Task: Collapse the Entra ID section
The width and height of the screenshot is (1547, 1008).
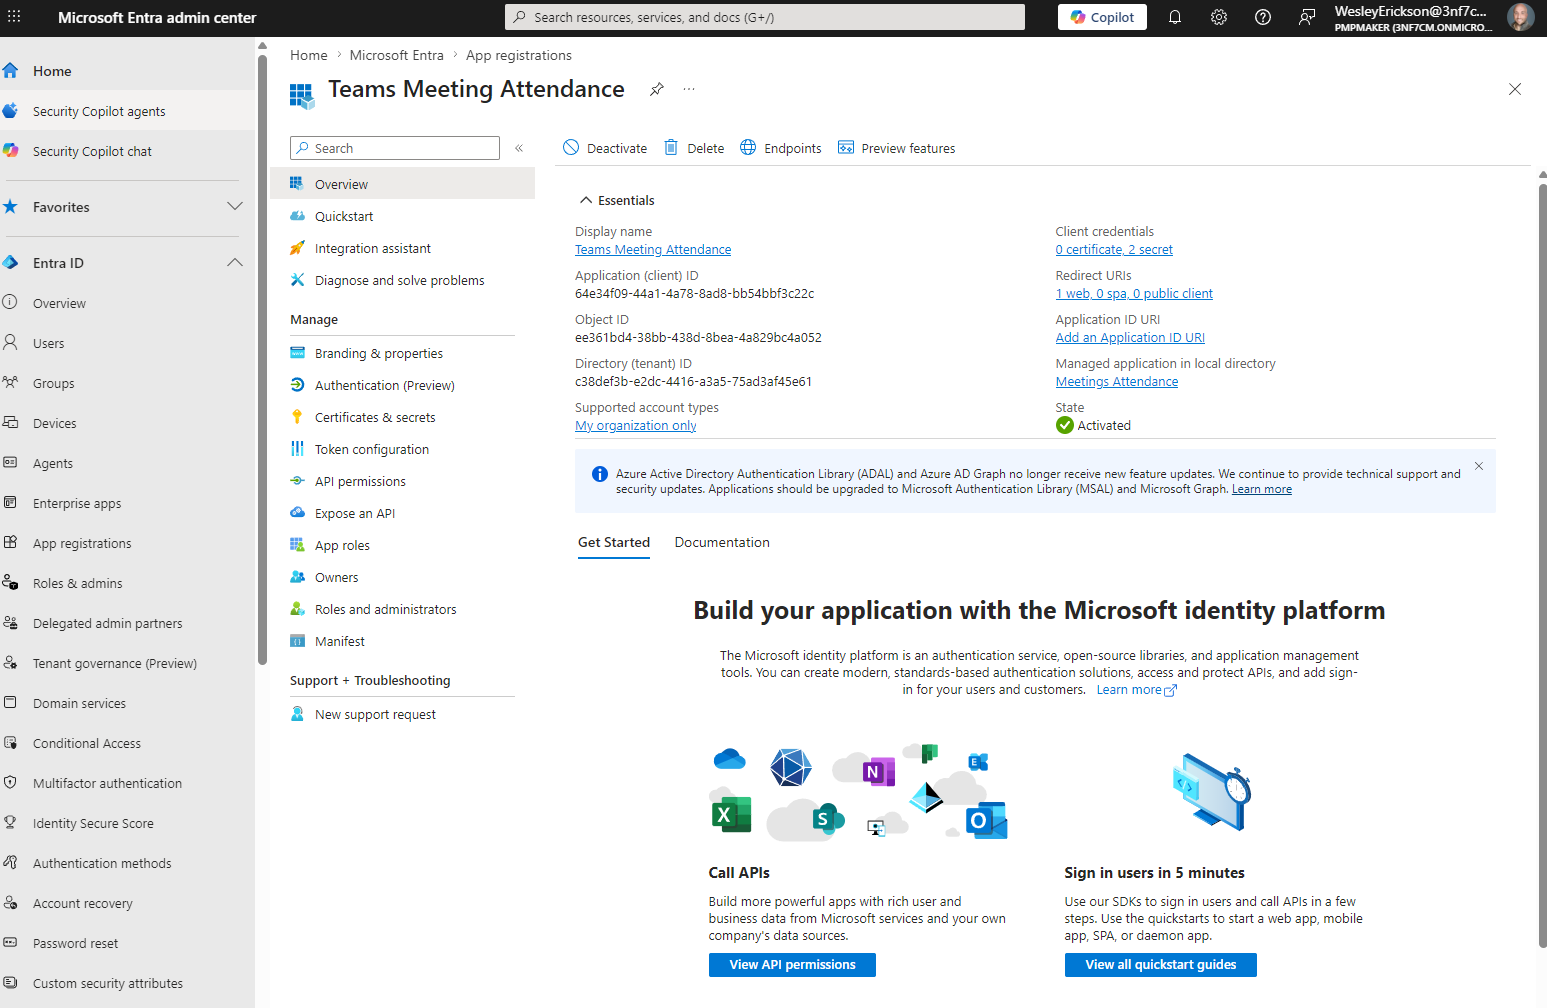Action: (235, 263)
